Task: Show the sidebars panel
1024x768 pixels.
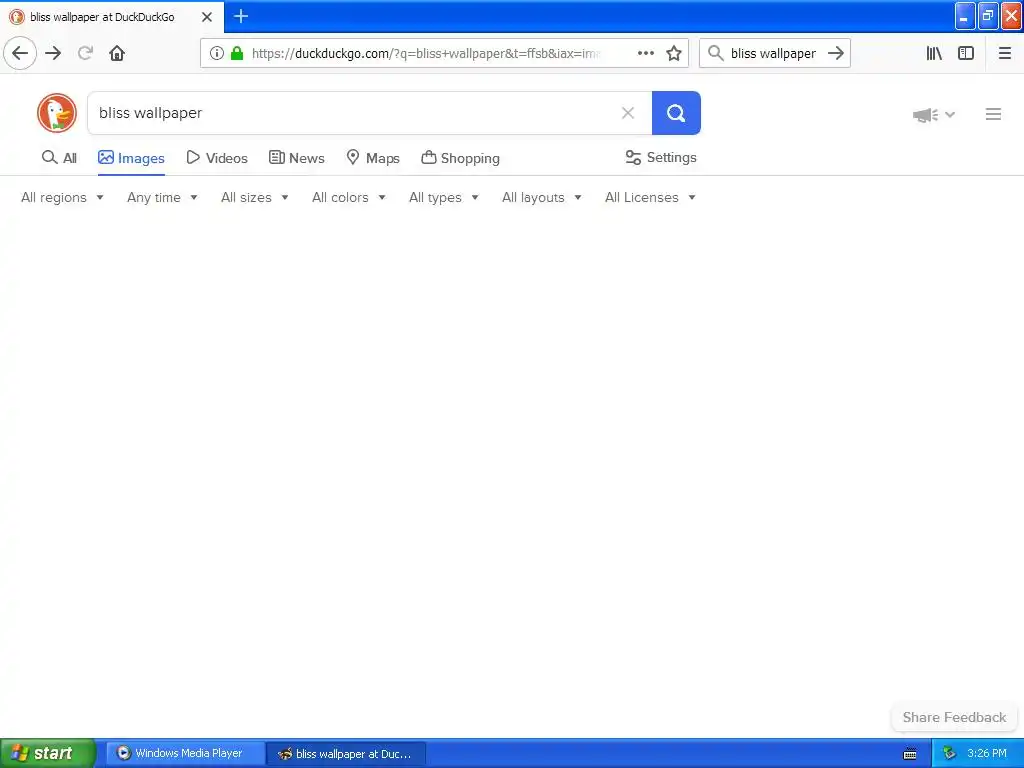Action: [966, 53]
